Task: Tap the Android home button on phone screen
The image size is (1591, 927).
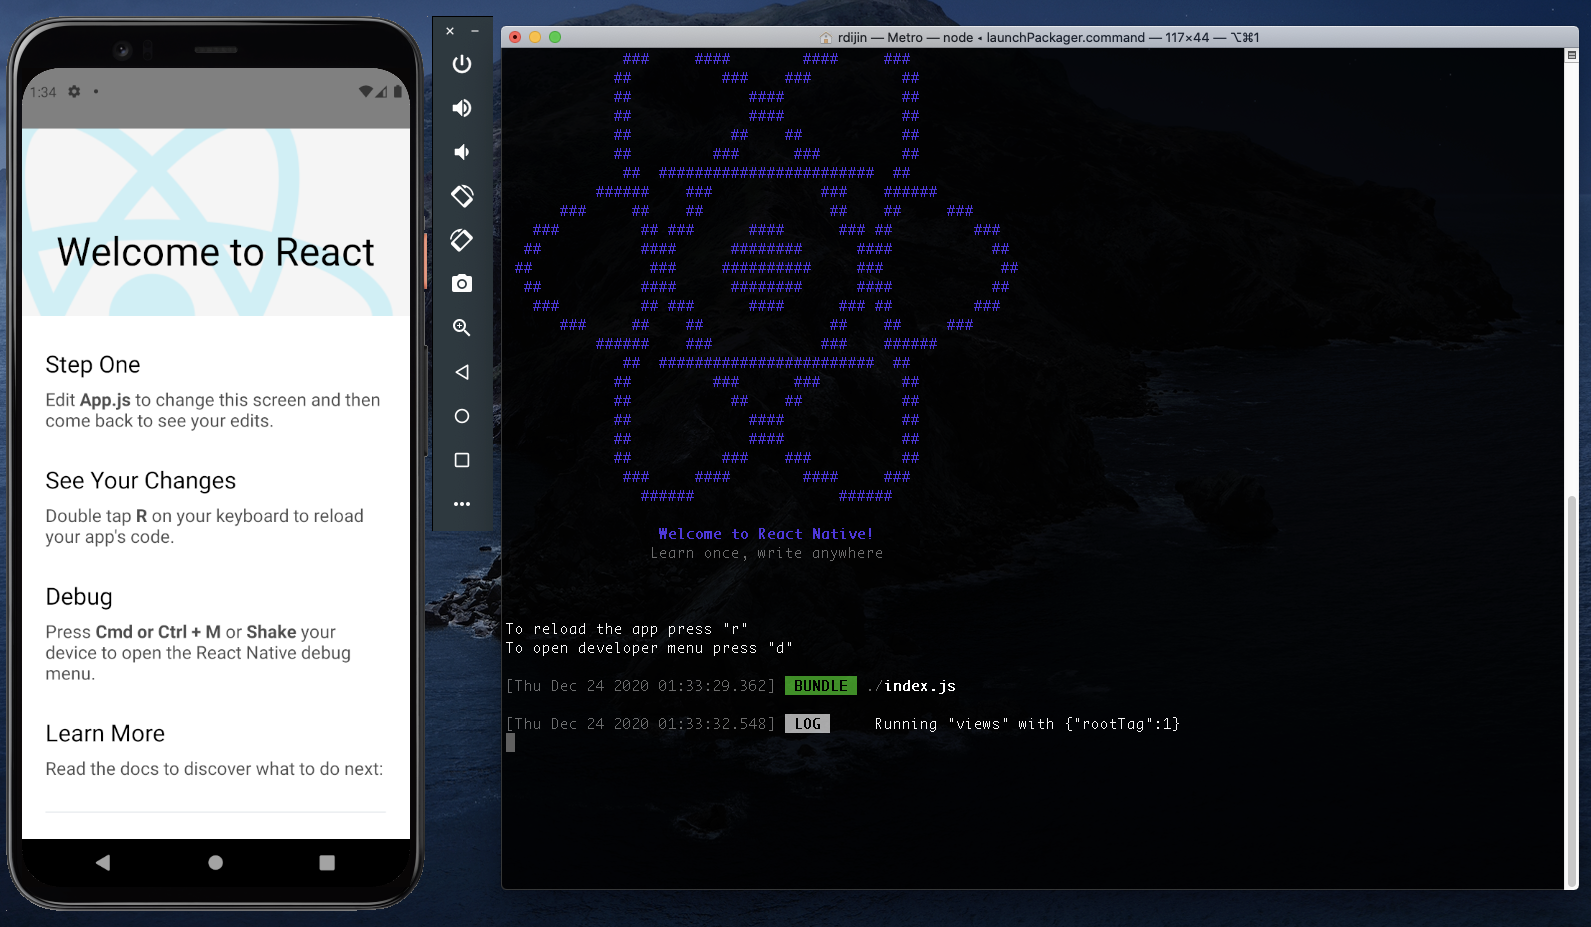Action: pyautogui.click(x=215, y=862)
